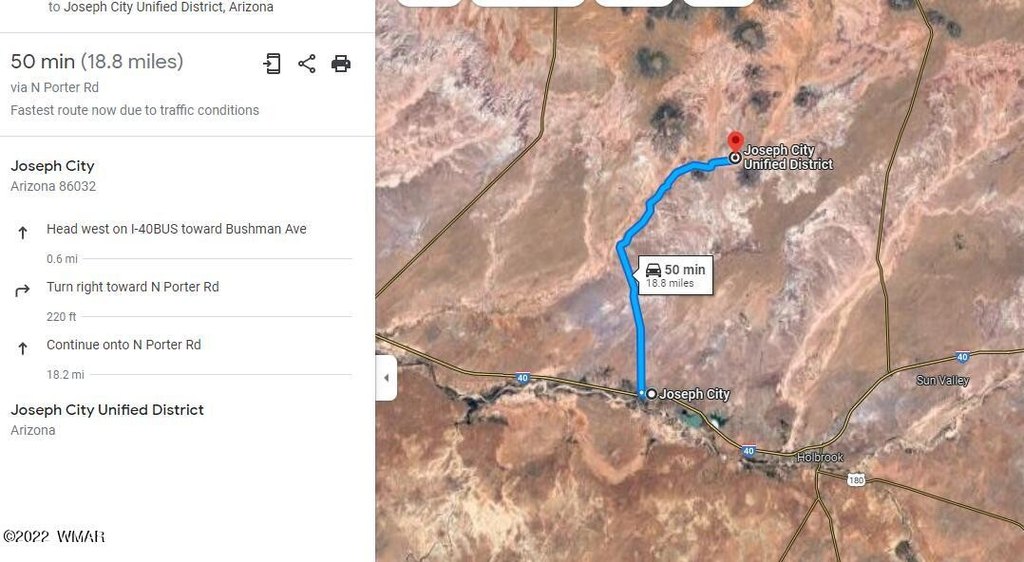Image resolution: width=1024 pixels, height=562 pixels.
Task: Click the share directions icon
Action: (x=307, y=63)
